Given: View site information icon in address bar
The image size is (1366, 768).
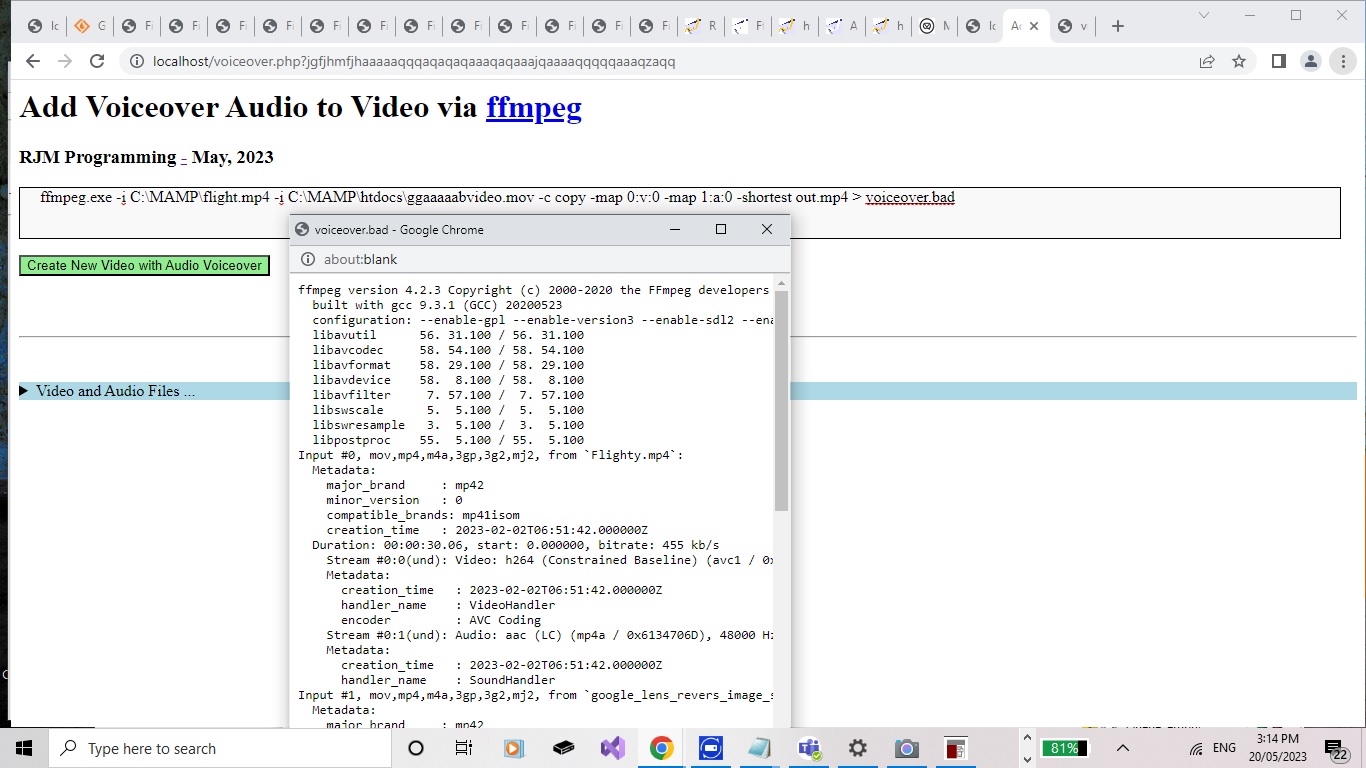Looking at the screenshot, I should click(x=137, y=61).
